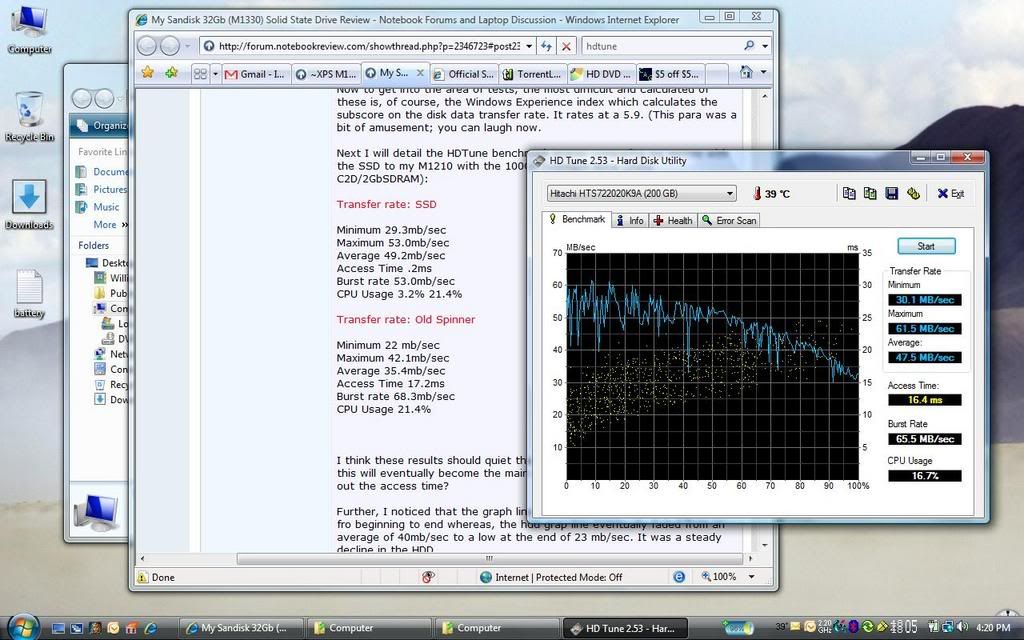The height and width of the screenshot is (640, 1024).
Task: Click the hdtune search box
Action: (x=661, y=46)
